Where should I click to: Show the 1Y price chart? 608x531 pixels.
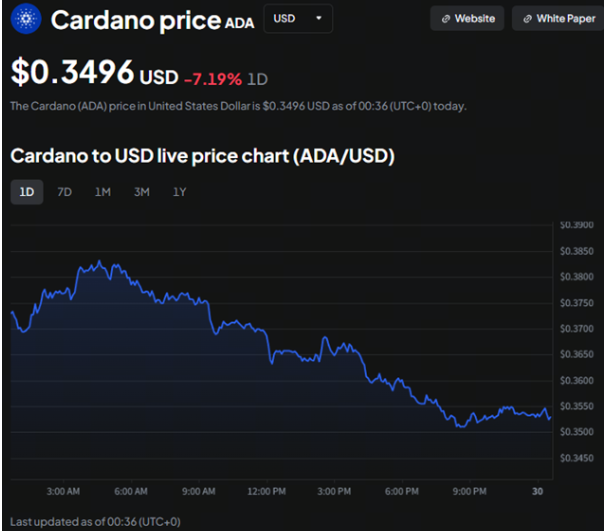click(x=179, y=192)
